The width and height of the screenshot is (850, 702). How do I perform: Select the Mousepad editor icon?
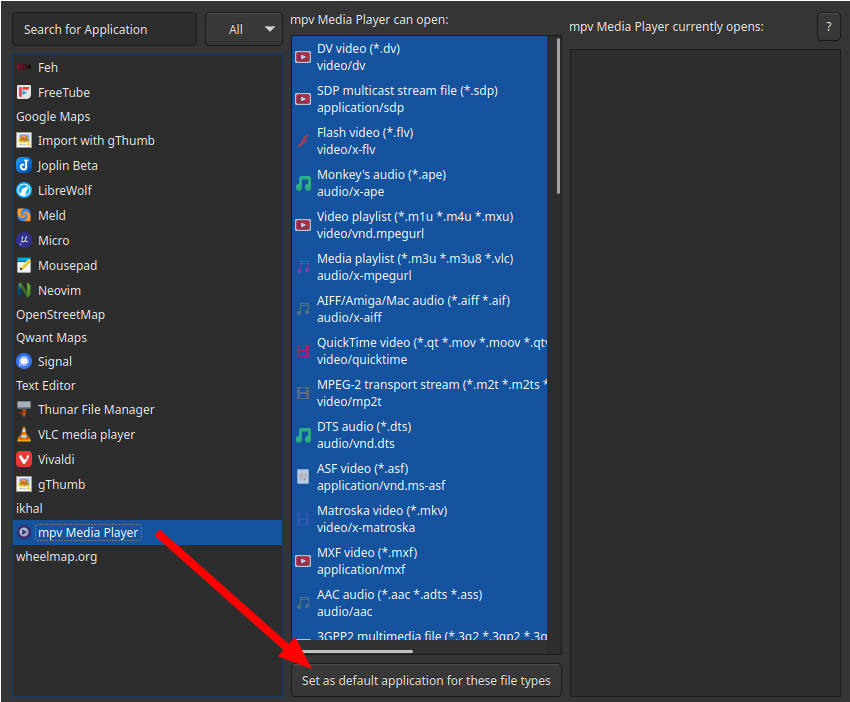tap(22, 265)
